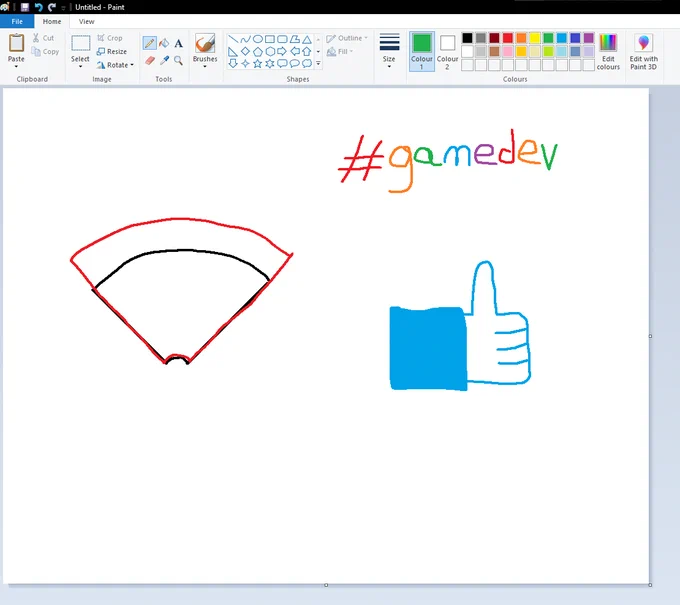Choose the Rounded rectangular callout shape
680x605 pixels.
click(x=282, y=64)
